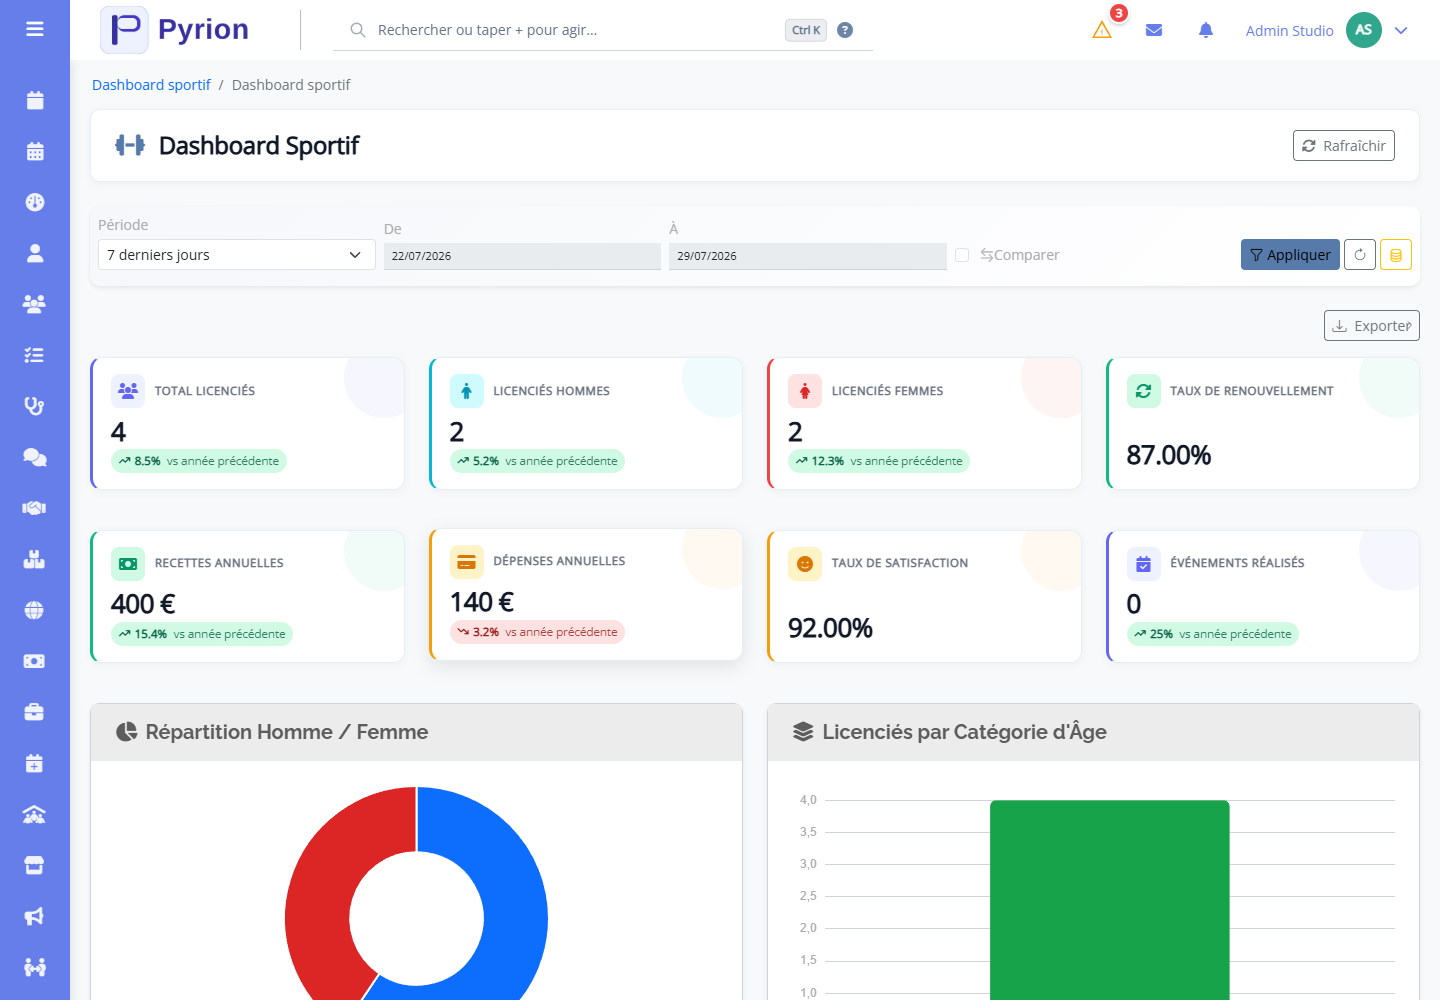Open the messages envelope icon
1440x1000 pixels.
pyautogui.click(x=1154, y=30)
